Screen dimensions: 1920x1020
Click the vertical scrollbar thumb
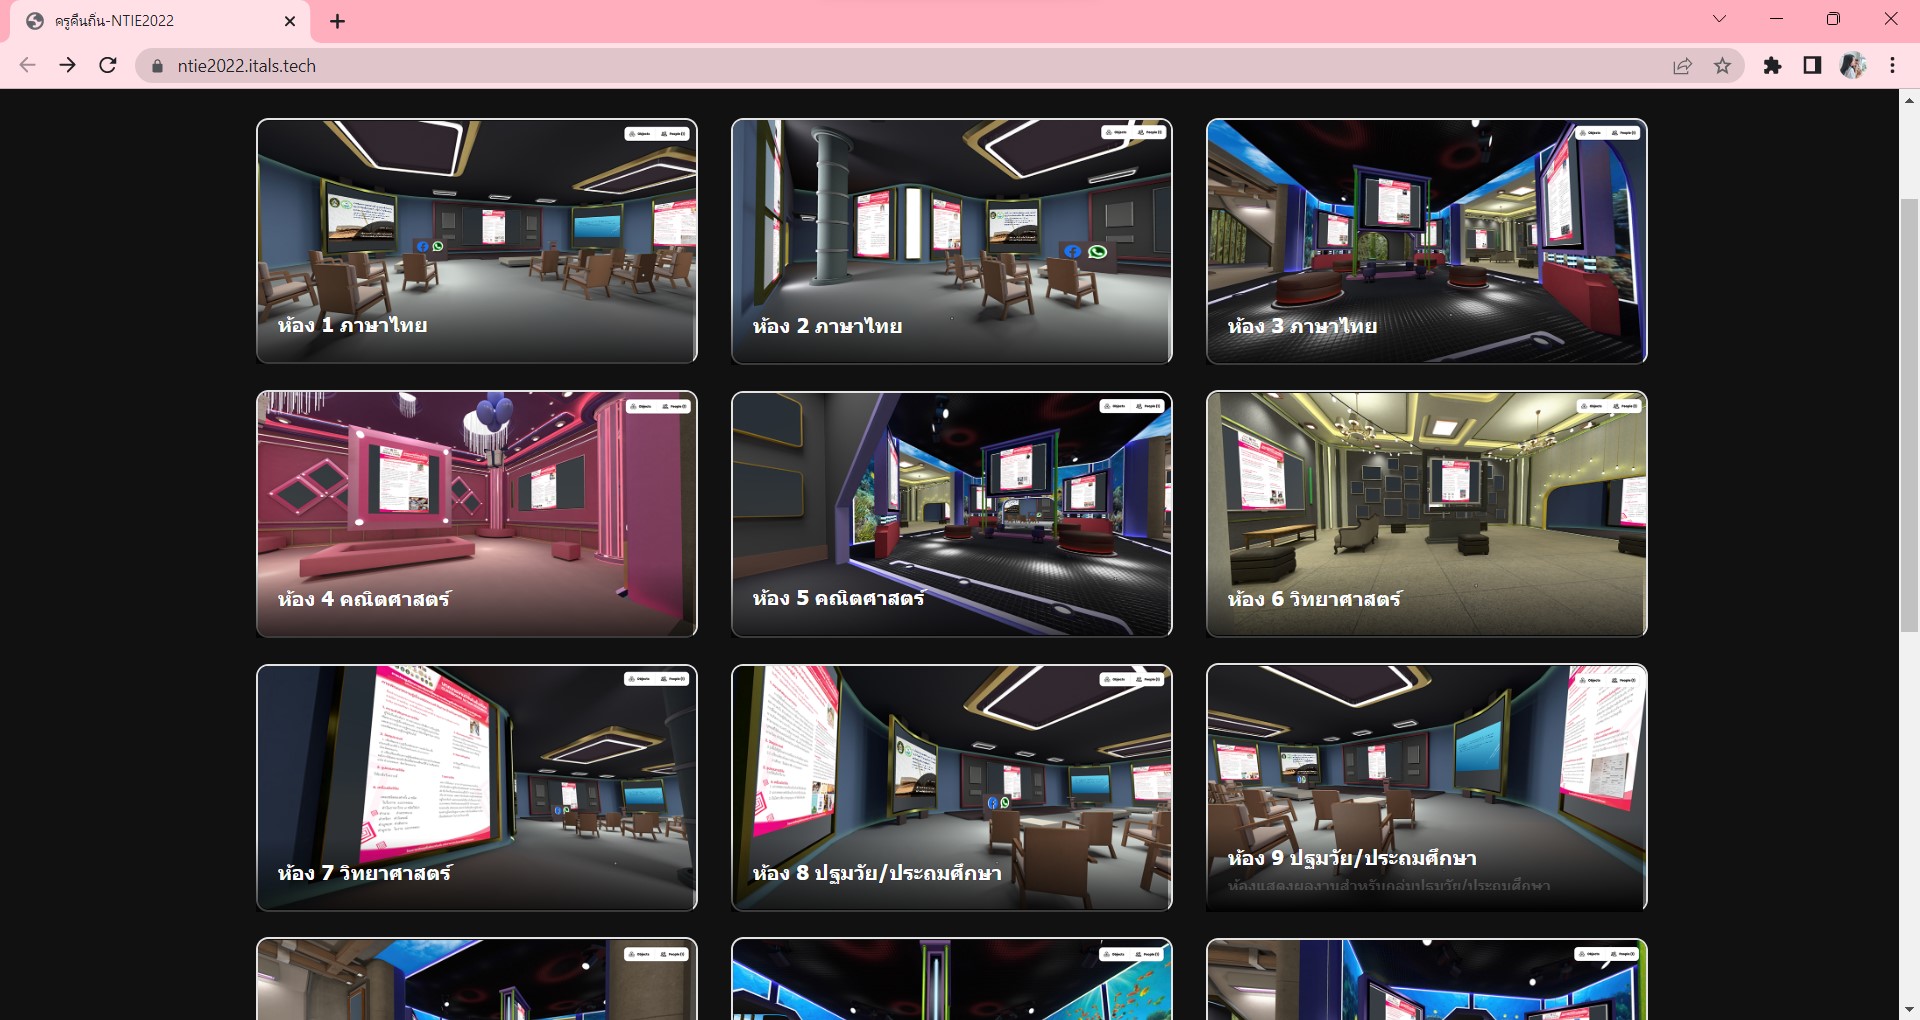click(1909, 415)
